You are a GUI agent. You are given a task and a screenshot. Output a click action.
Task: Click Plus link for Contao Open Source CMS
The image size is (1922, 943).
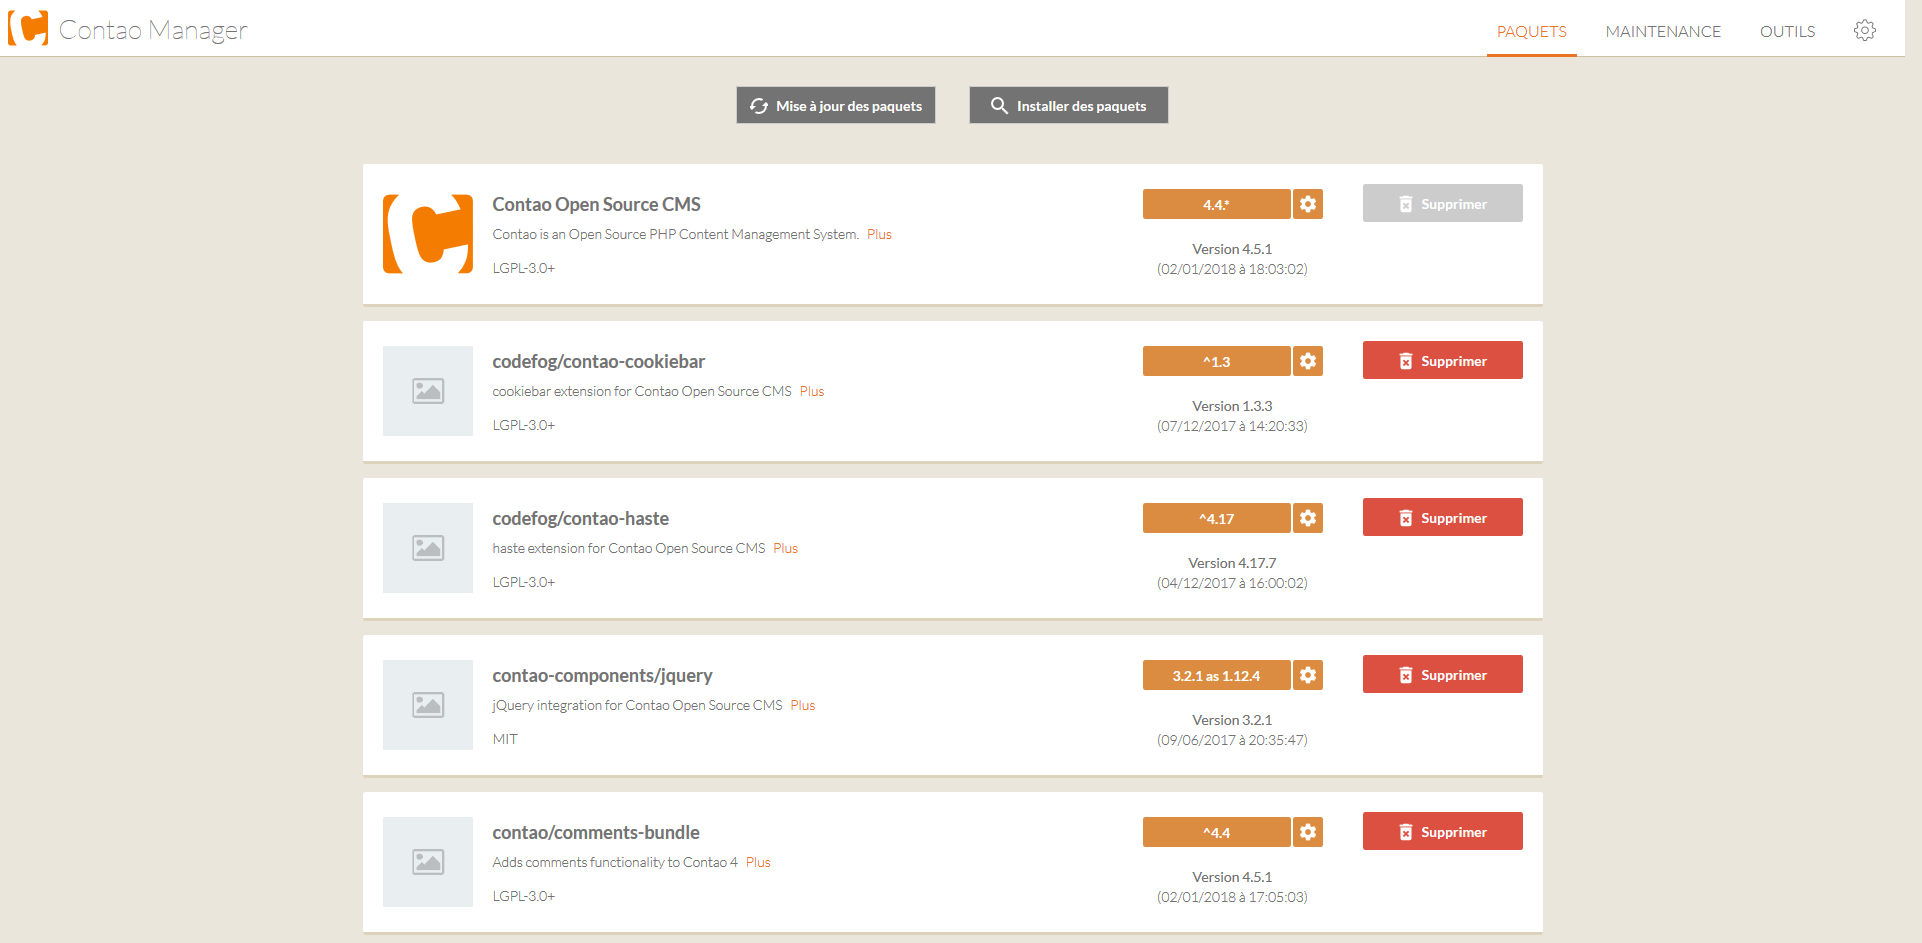click(x=879, y=234)
